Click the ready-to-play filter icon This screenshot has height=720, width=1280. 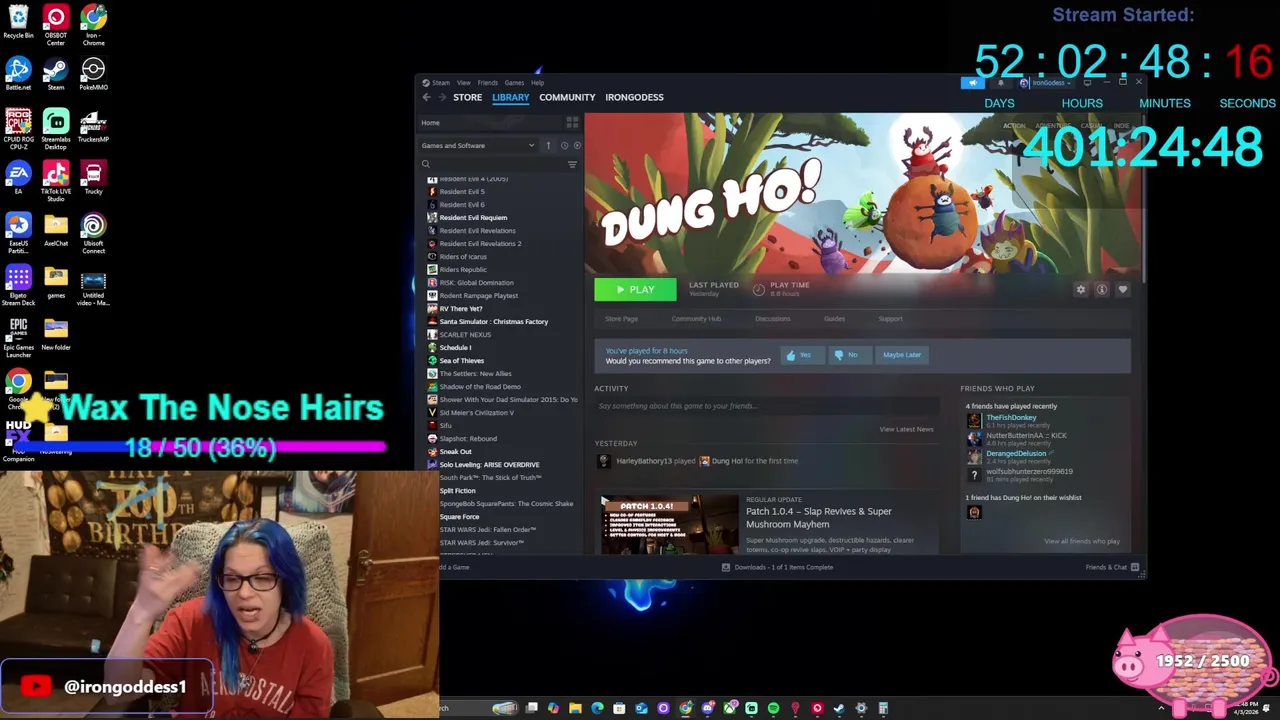point(577,145)
